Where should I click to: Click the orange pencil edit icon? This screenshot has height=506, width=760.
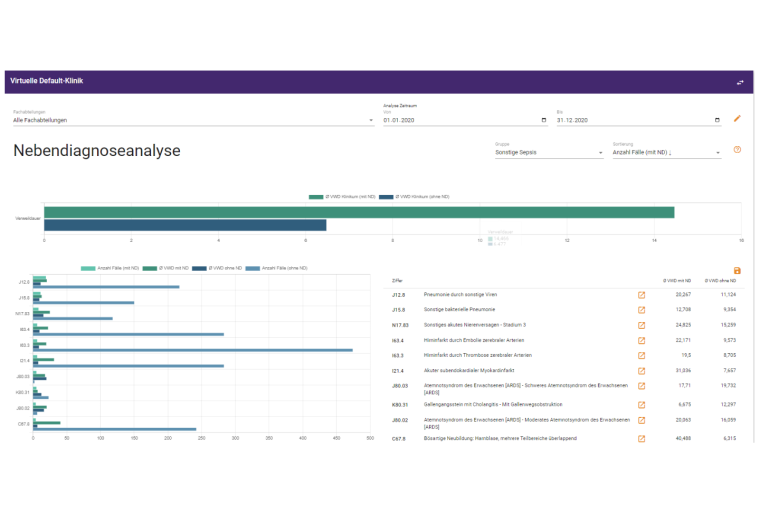tap(737, 119)
